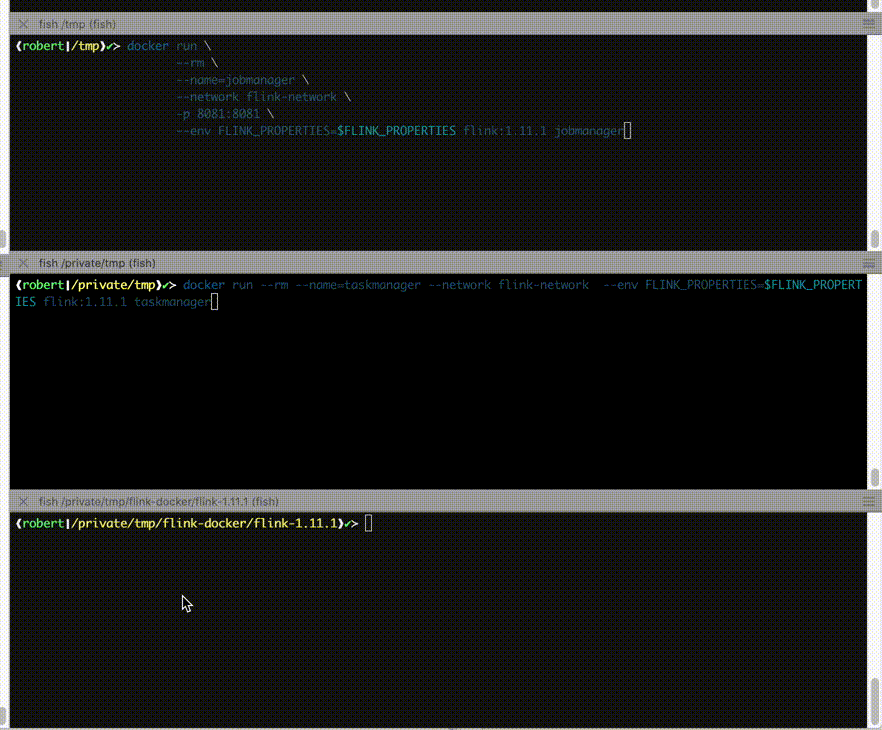
Task: Close the fish /private/tmp taskmanager pane
Action: pos(23,263)
